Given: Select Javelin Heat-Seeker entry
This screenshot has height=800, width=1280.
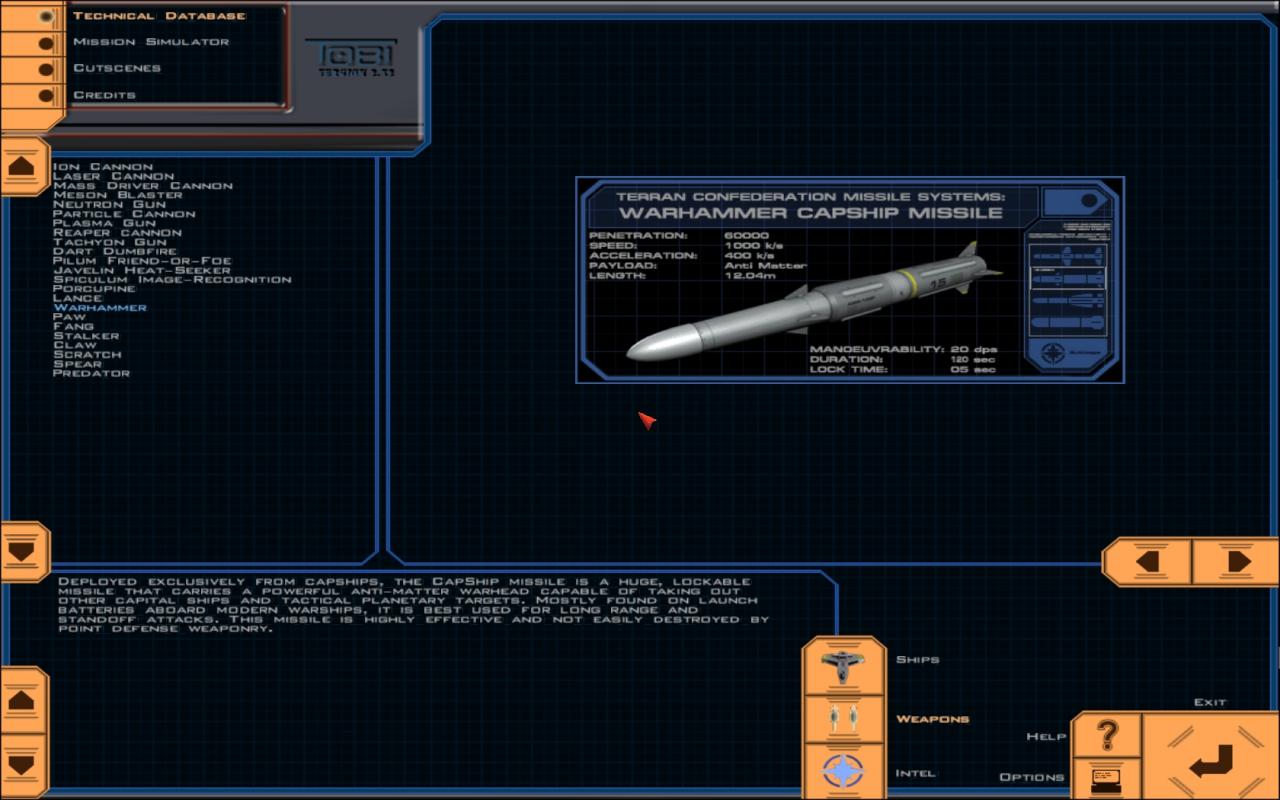Looking at the screenshot, I should (142, 270).
